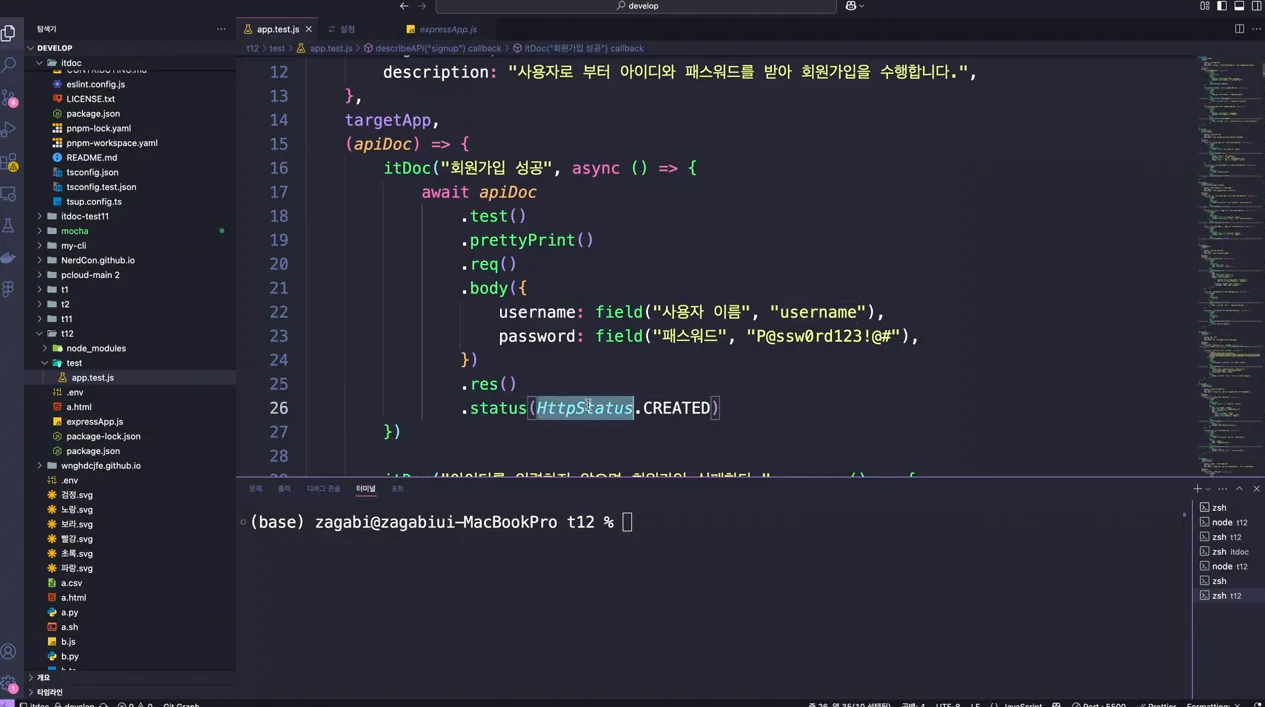This screenshot has height=707, width=1265.
Task: Expand the wnghdcjfe.github.io folder
Action: 130,465
